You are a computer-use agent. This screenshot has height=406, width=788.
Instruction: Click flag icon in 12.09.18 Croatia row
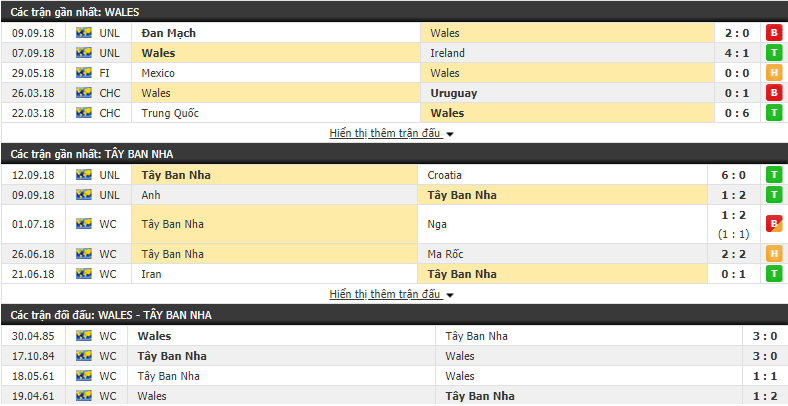83,175
